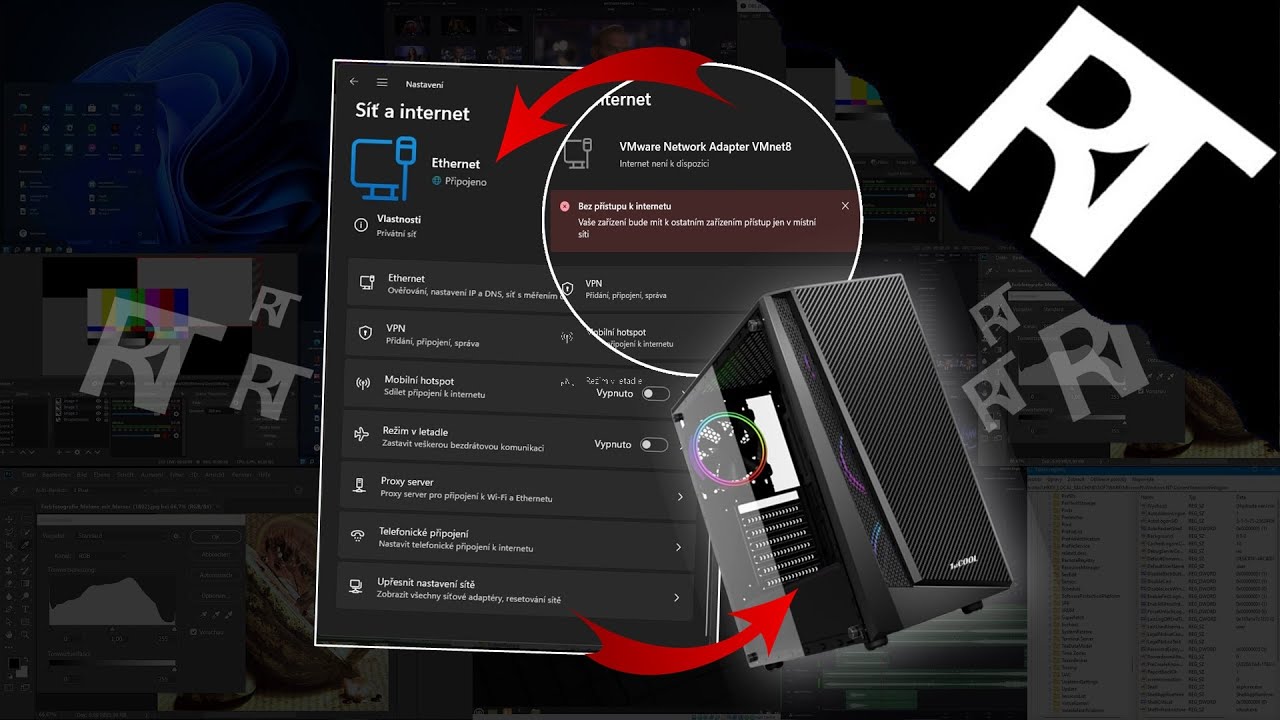Click the Nastavení window title
1280x720 pixels.
424,85
